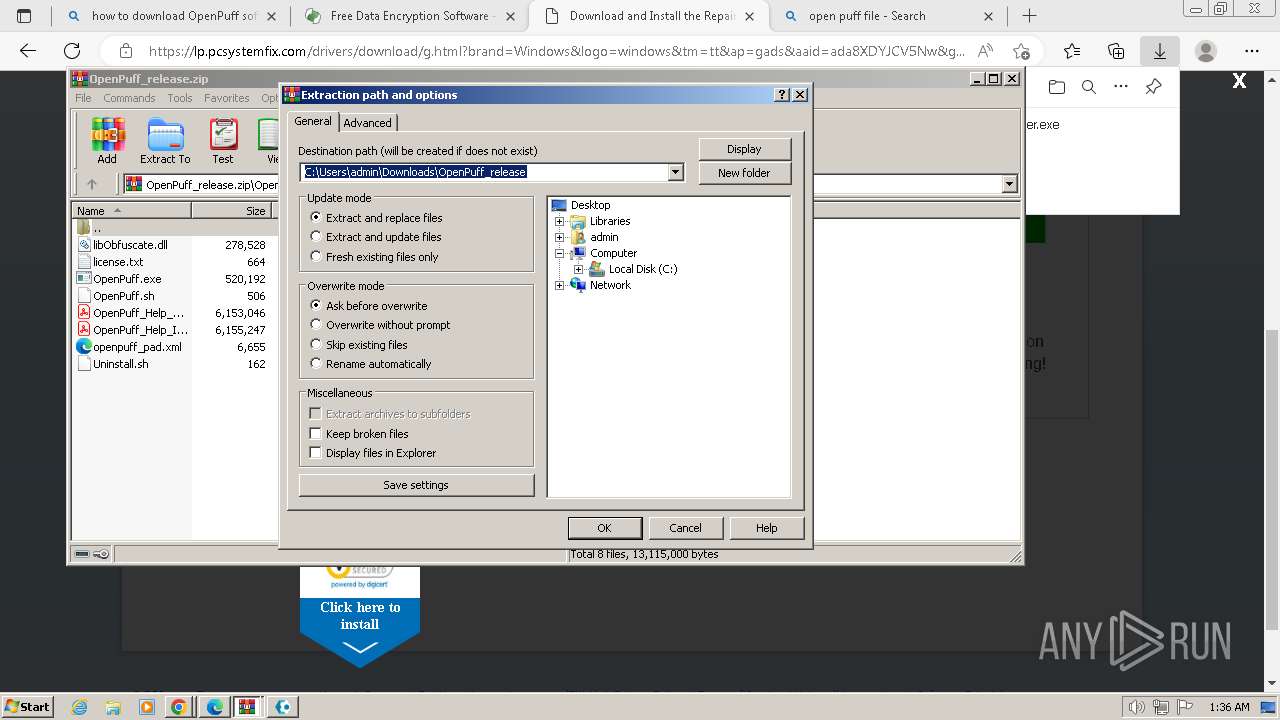Open Start menu on taskbar

[x=27, y=706]
